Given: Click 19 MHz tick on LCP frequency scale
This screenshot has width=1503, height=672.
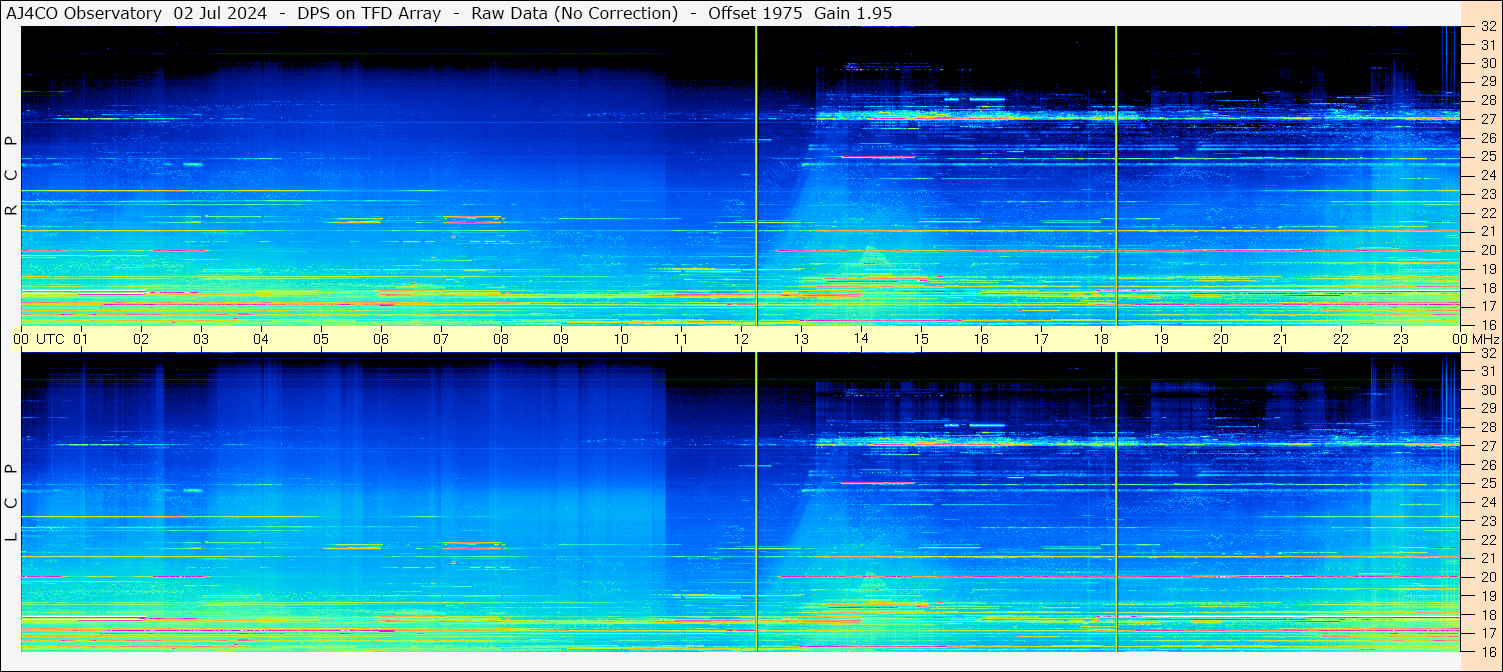Looking at the screenshot, I should point(1488,595).
